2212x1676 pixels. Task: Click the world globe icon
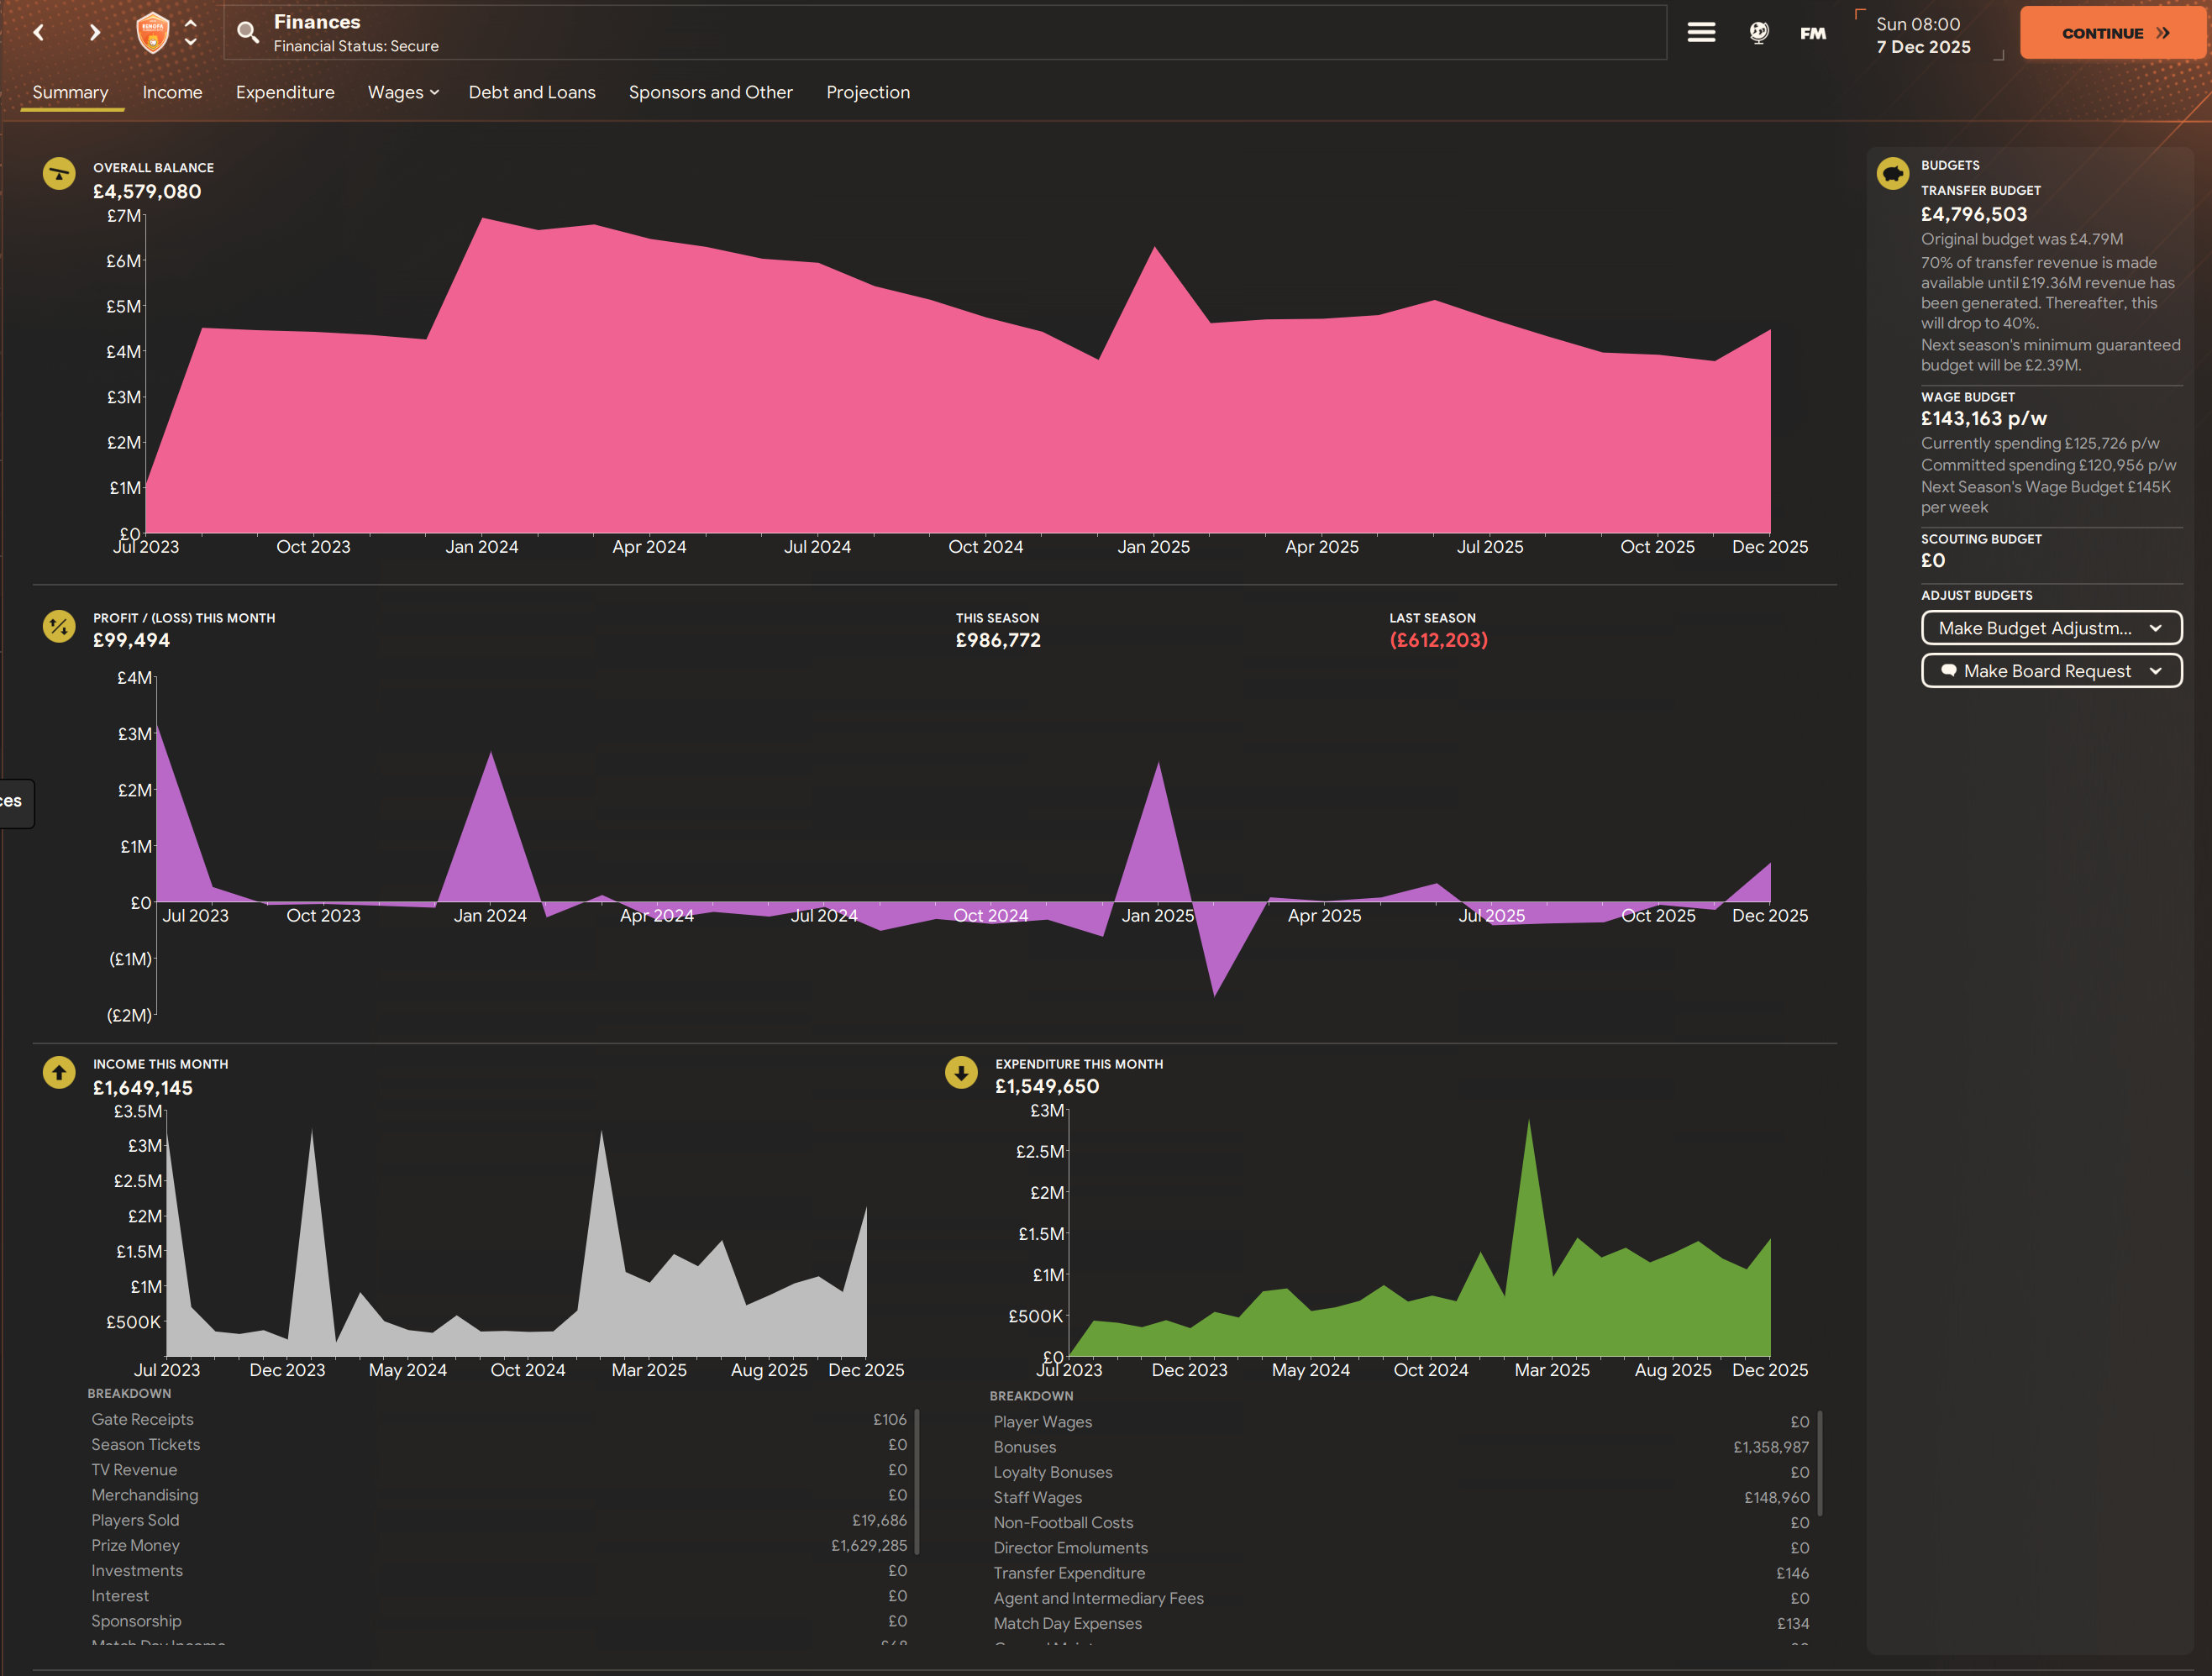tap(1759, 33)
